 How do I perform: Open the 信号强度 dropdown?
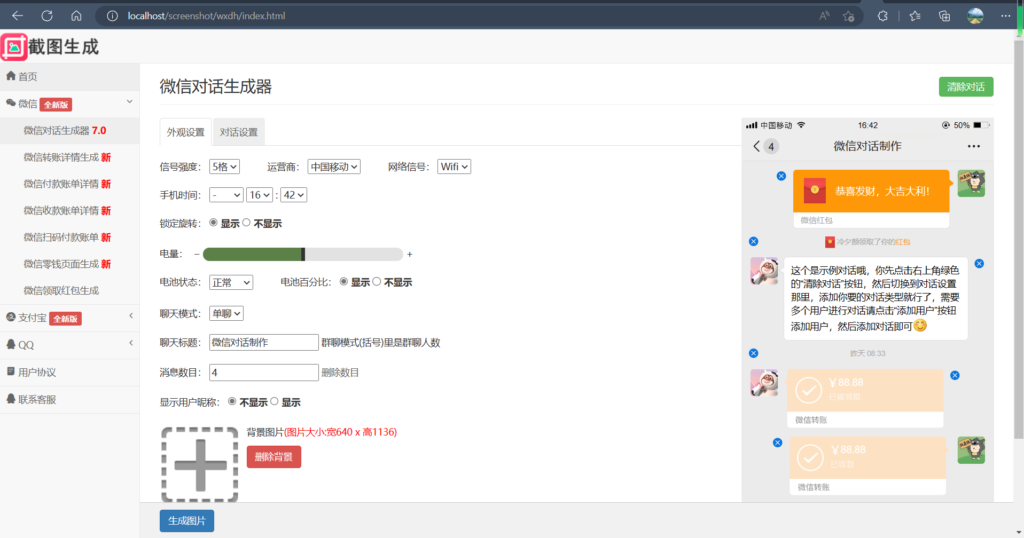tap(224, 166)
